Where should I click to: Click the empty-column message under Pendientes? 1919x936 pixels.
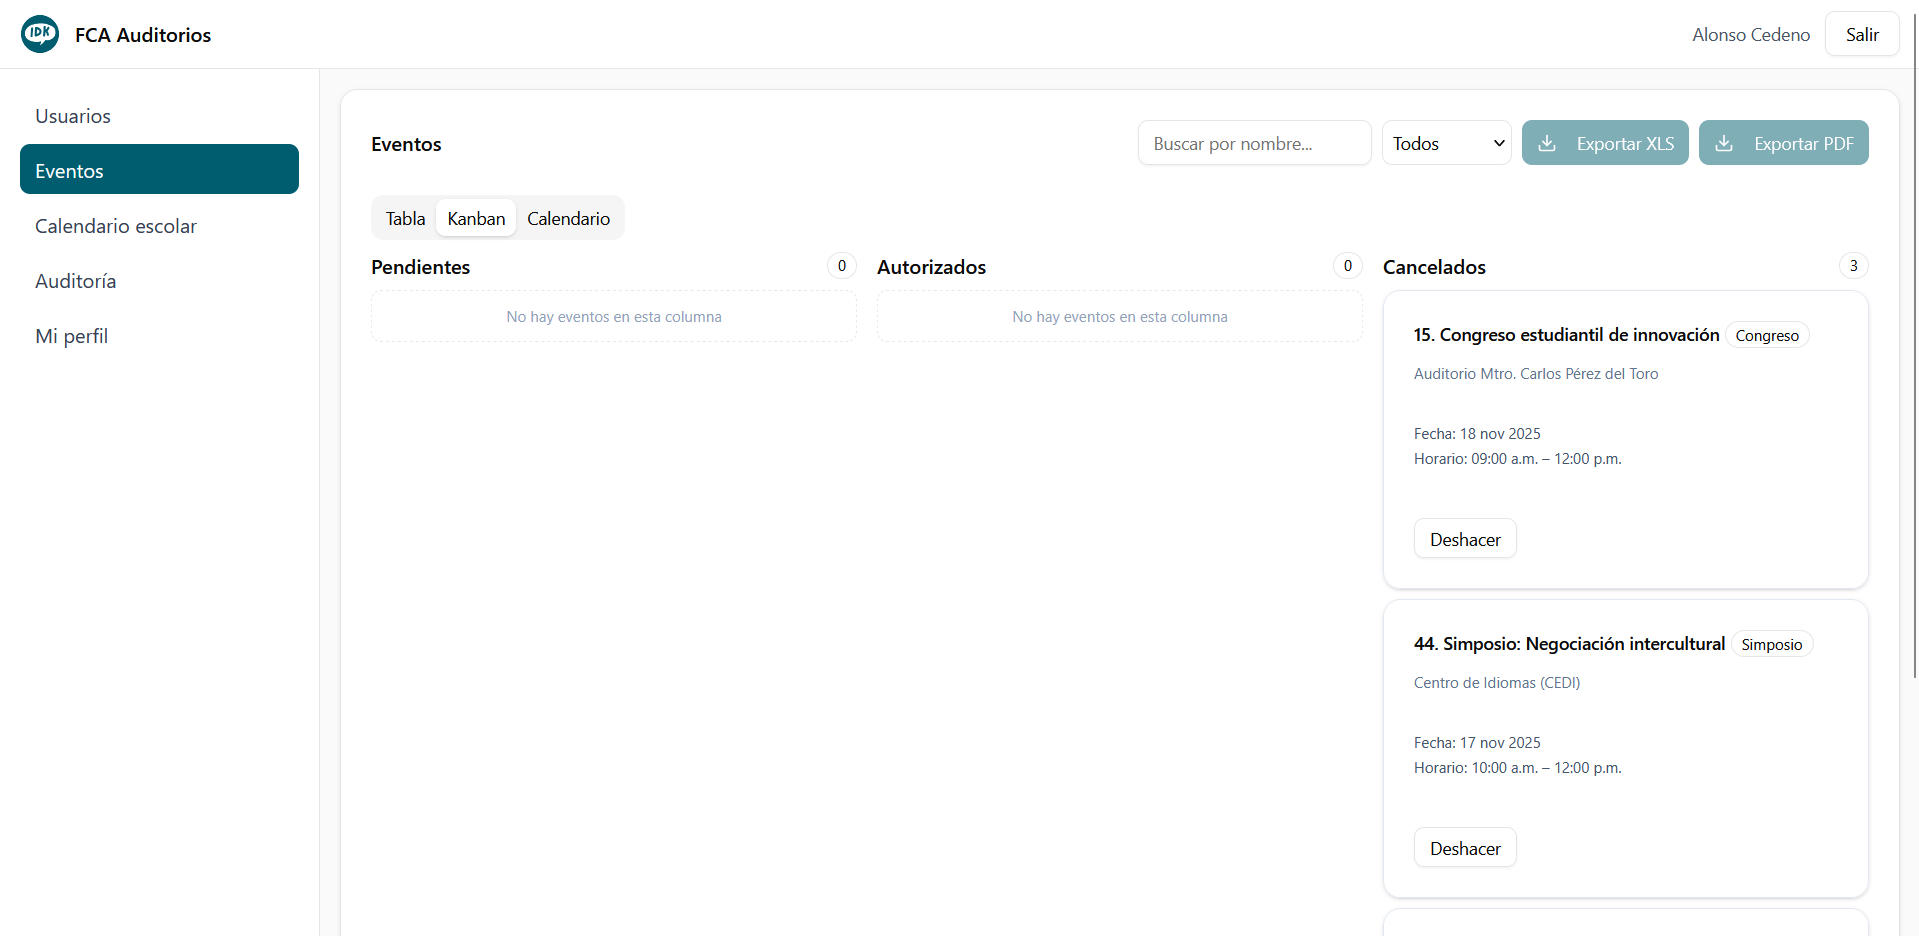point(614,317)
